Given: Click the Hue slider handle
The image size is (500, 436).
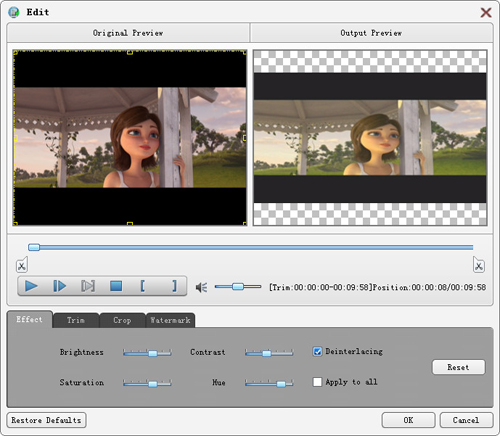Looking at the screenshot, I should click(281, 384).
